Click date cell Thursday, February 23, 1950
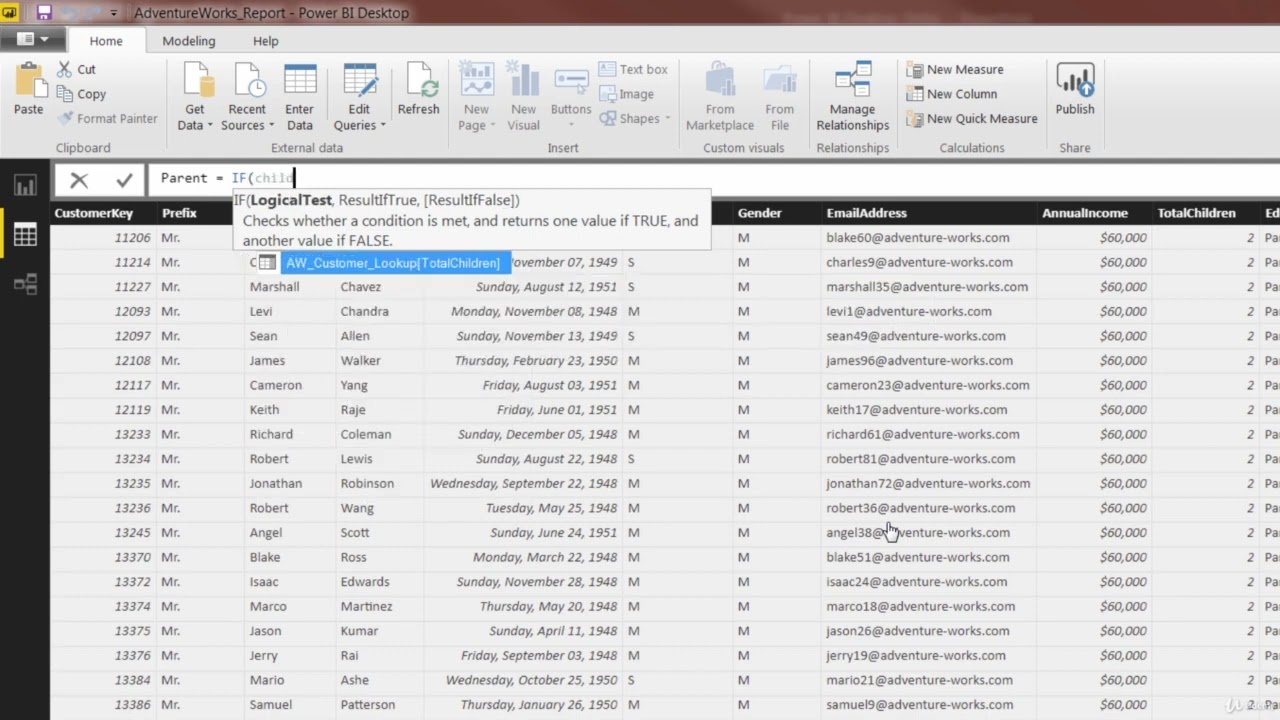 524,361
